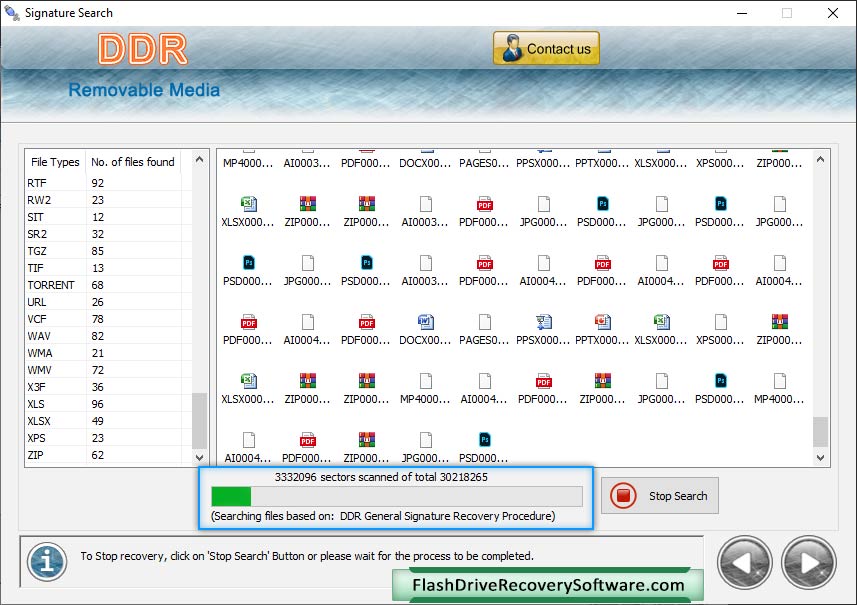The image size is (857, 605).
Task: Select the ZIP archive icon in the last row
Action: click(x=366, y=440)
